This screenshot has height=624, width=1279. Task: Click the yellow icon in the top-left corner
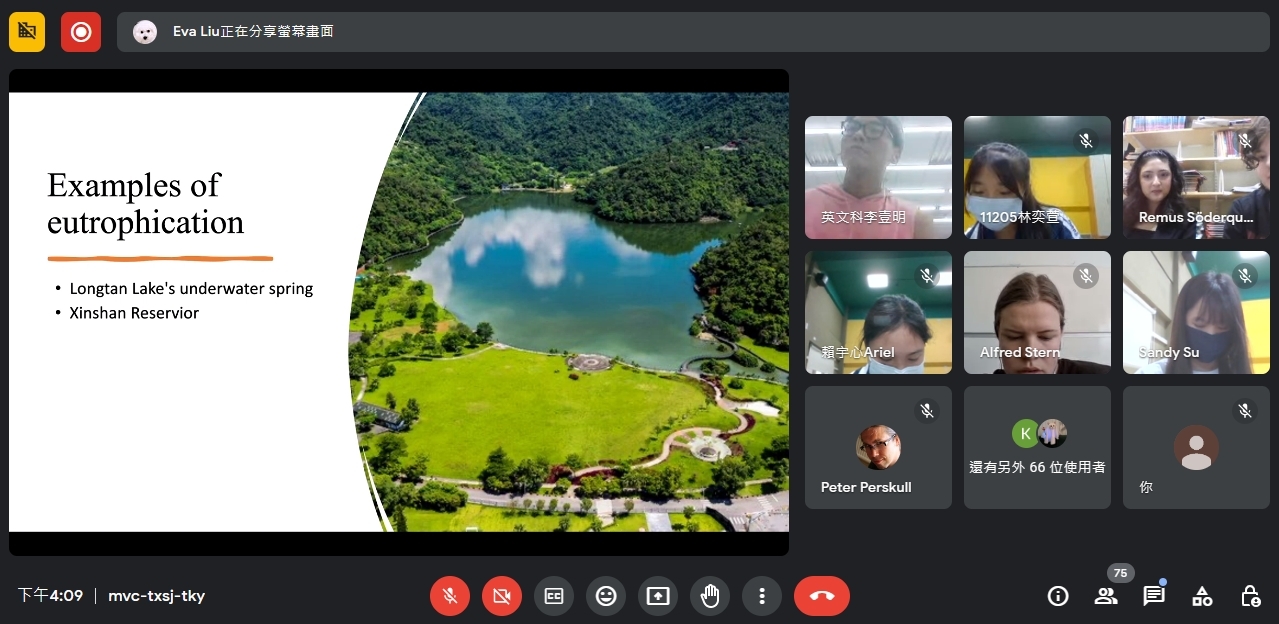tap(27, 32)
